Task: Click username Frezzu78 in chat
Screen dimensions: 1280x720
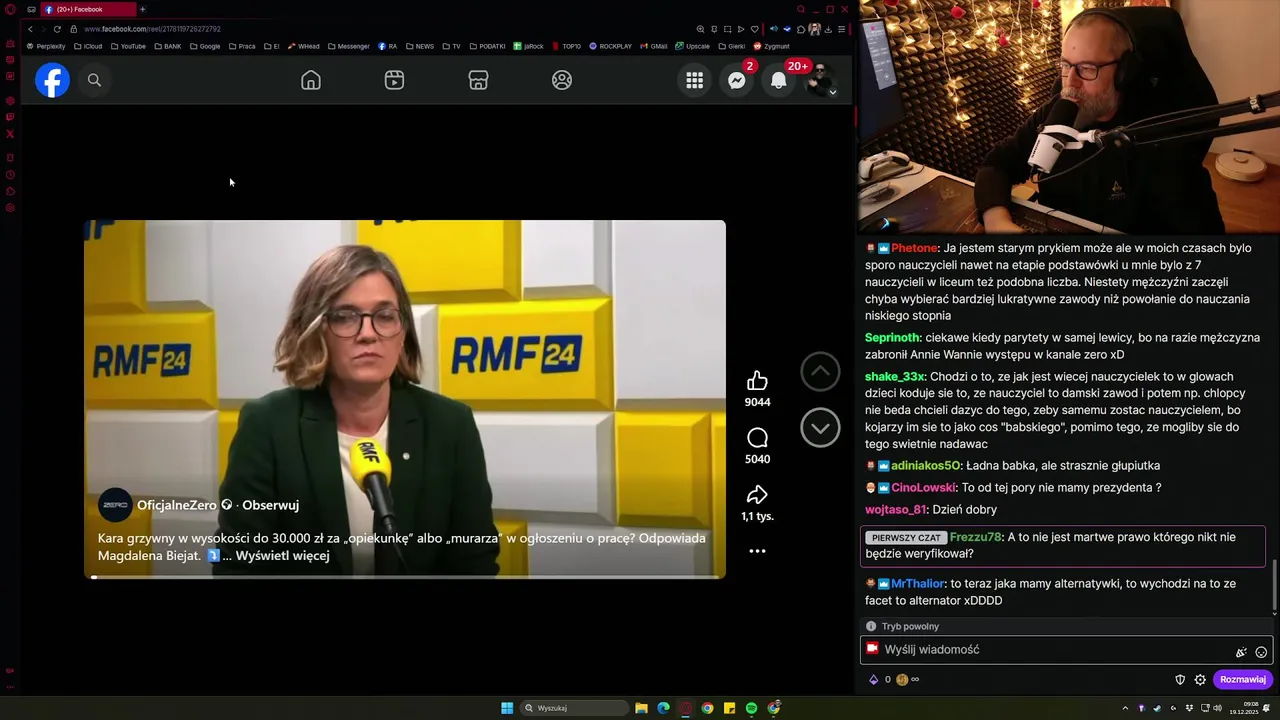Action: (x=975, y=537)
